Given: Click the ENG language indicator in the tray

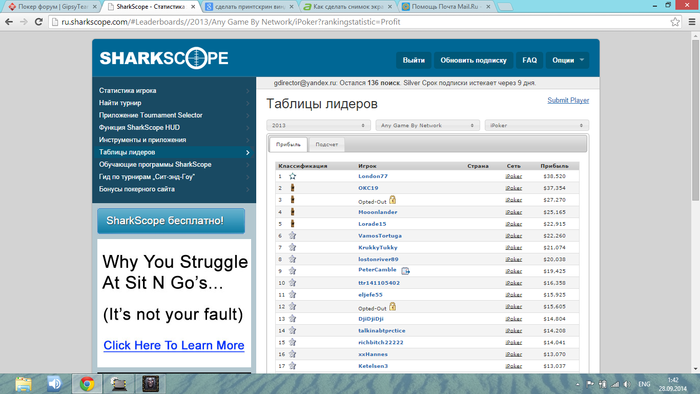Looking at the screenshot, I should pos(644,384).
